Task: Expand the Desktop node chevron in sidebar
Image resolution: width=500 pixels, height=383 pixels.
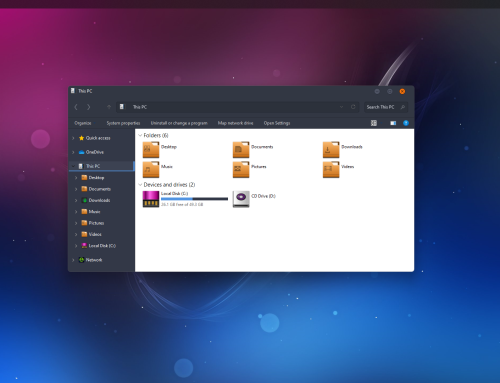Action: [76, 178]
